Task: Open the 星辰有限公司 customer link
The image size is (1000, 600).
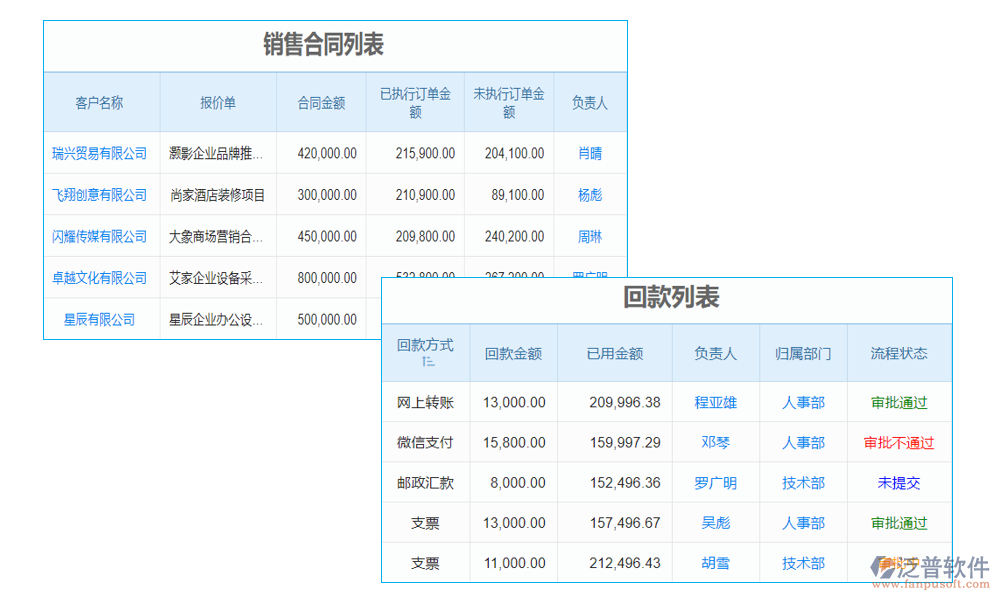Action: (100, 319)
